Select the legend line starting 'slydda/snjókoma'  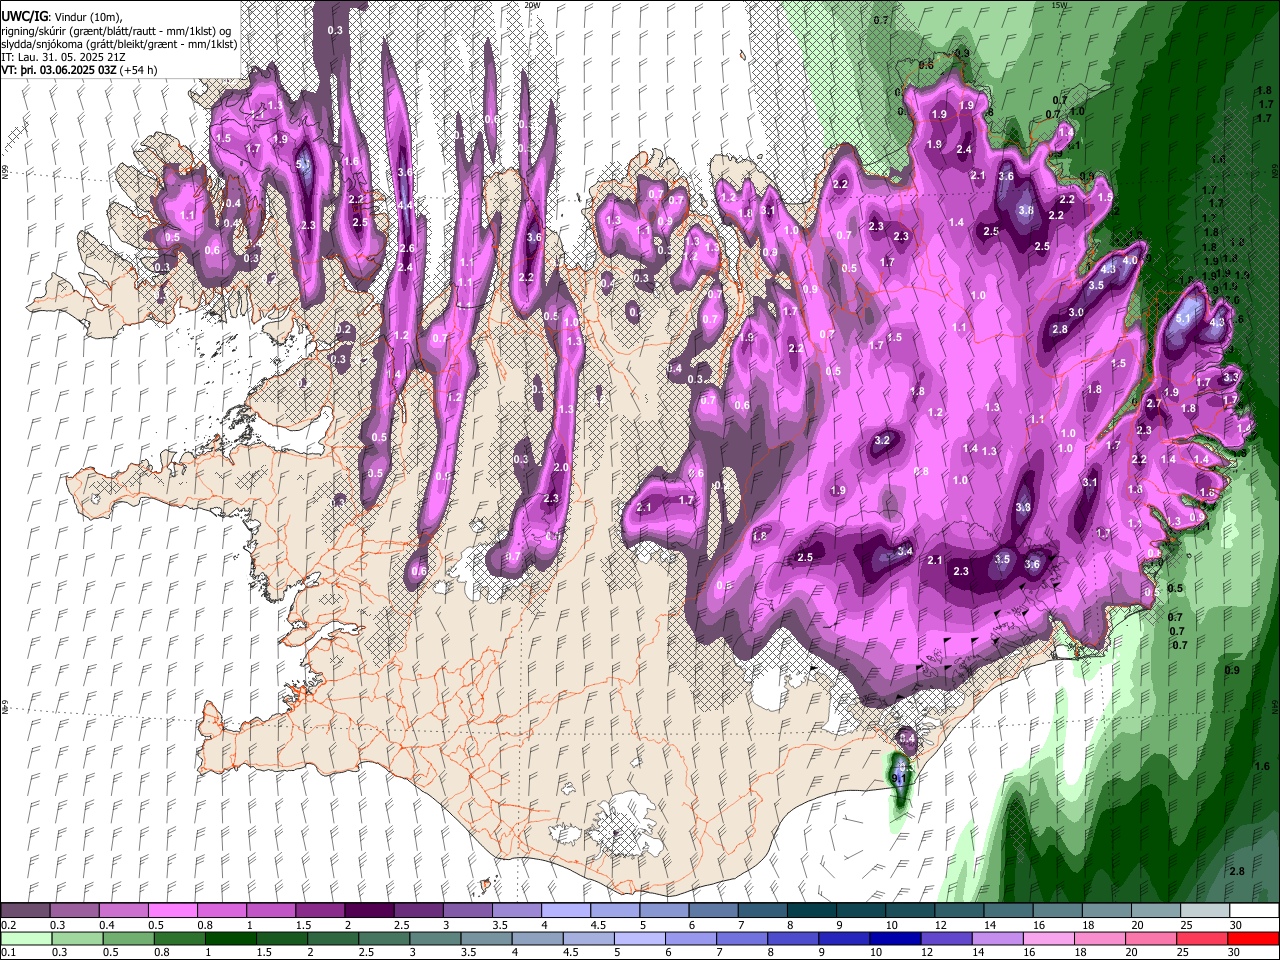[119, 44]
